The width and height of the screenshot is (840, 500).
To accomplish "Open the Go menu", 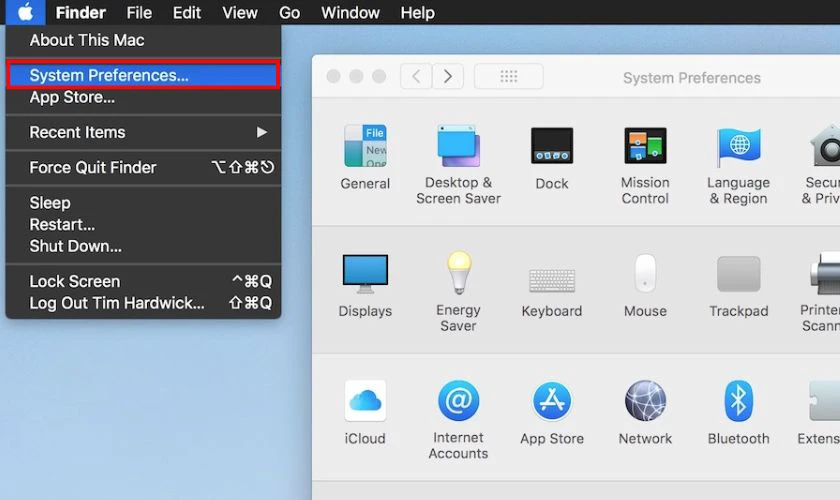I will (x=289, y=12).
